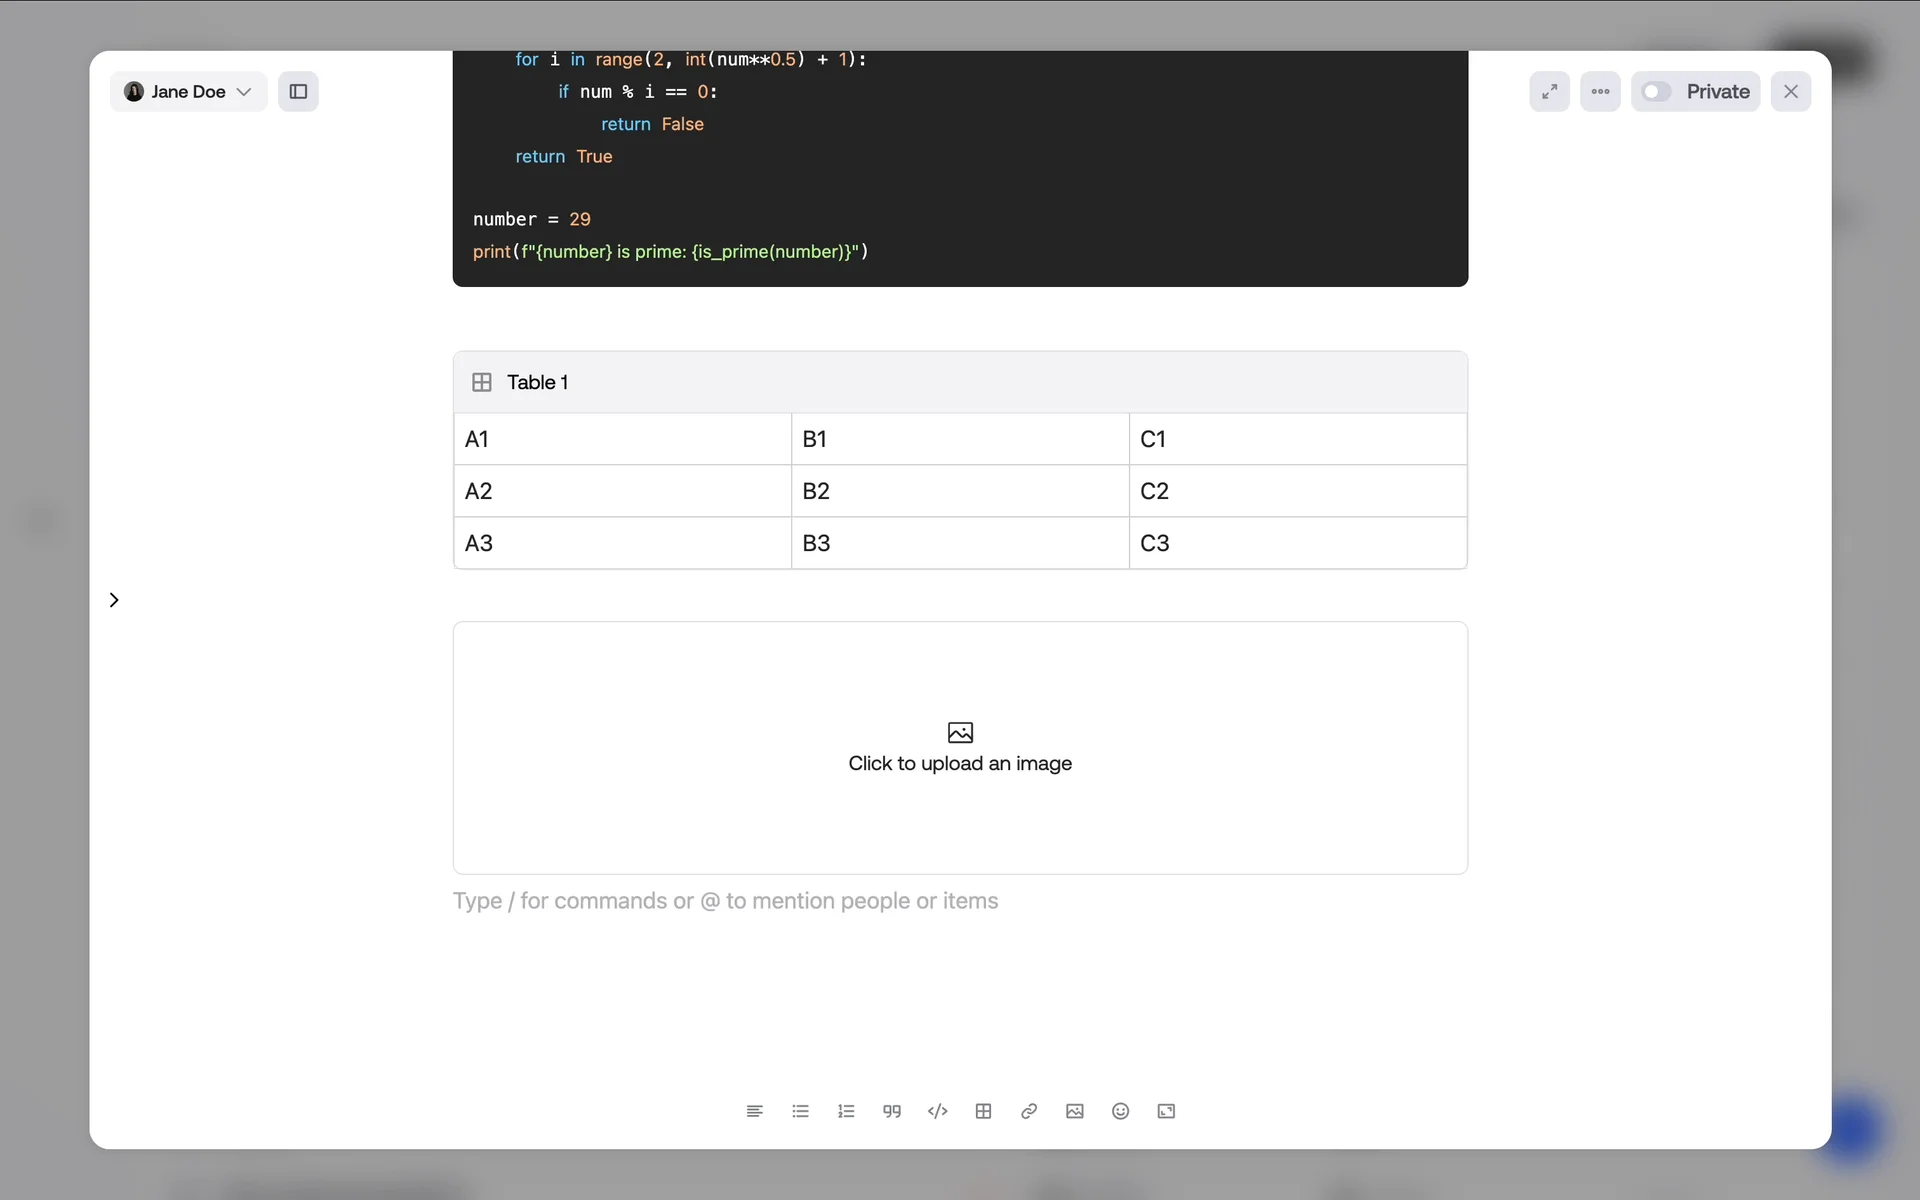Viewport: 1920px width, 1200px height.
Task: Open the Jane Doe dropdown
Action: tap(188, 92)
